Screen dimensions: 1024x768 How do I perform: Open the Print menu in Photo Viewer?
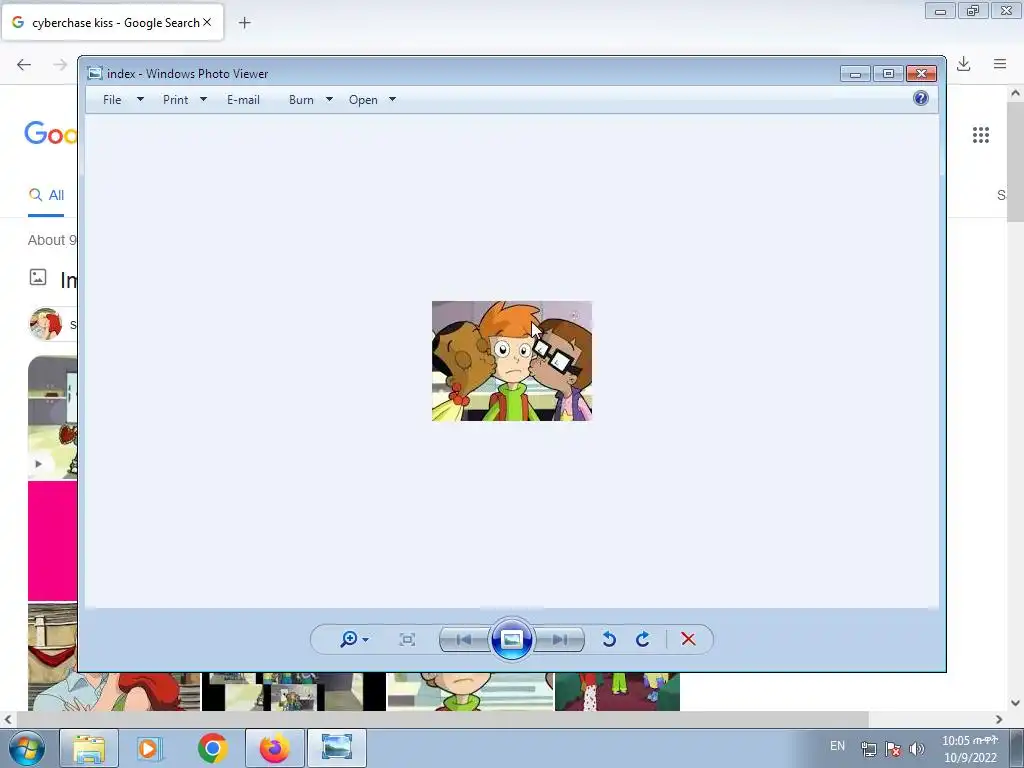pos(176,100)
